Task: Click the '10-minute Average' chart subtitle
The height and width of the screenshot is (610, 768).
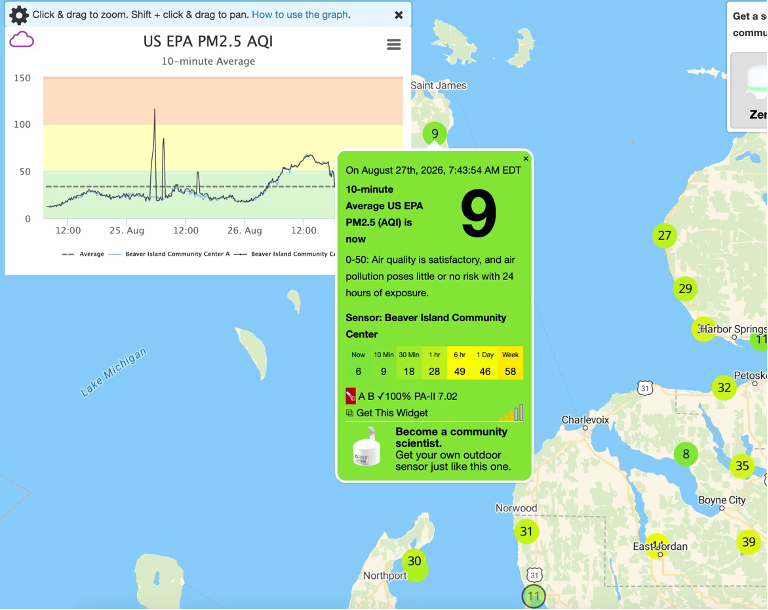Action: point(208,61)
